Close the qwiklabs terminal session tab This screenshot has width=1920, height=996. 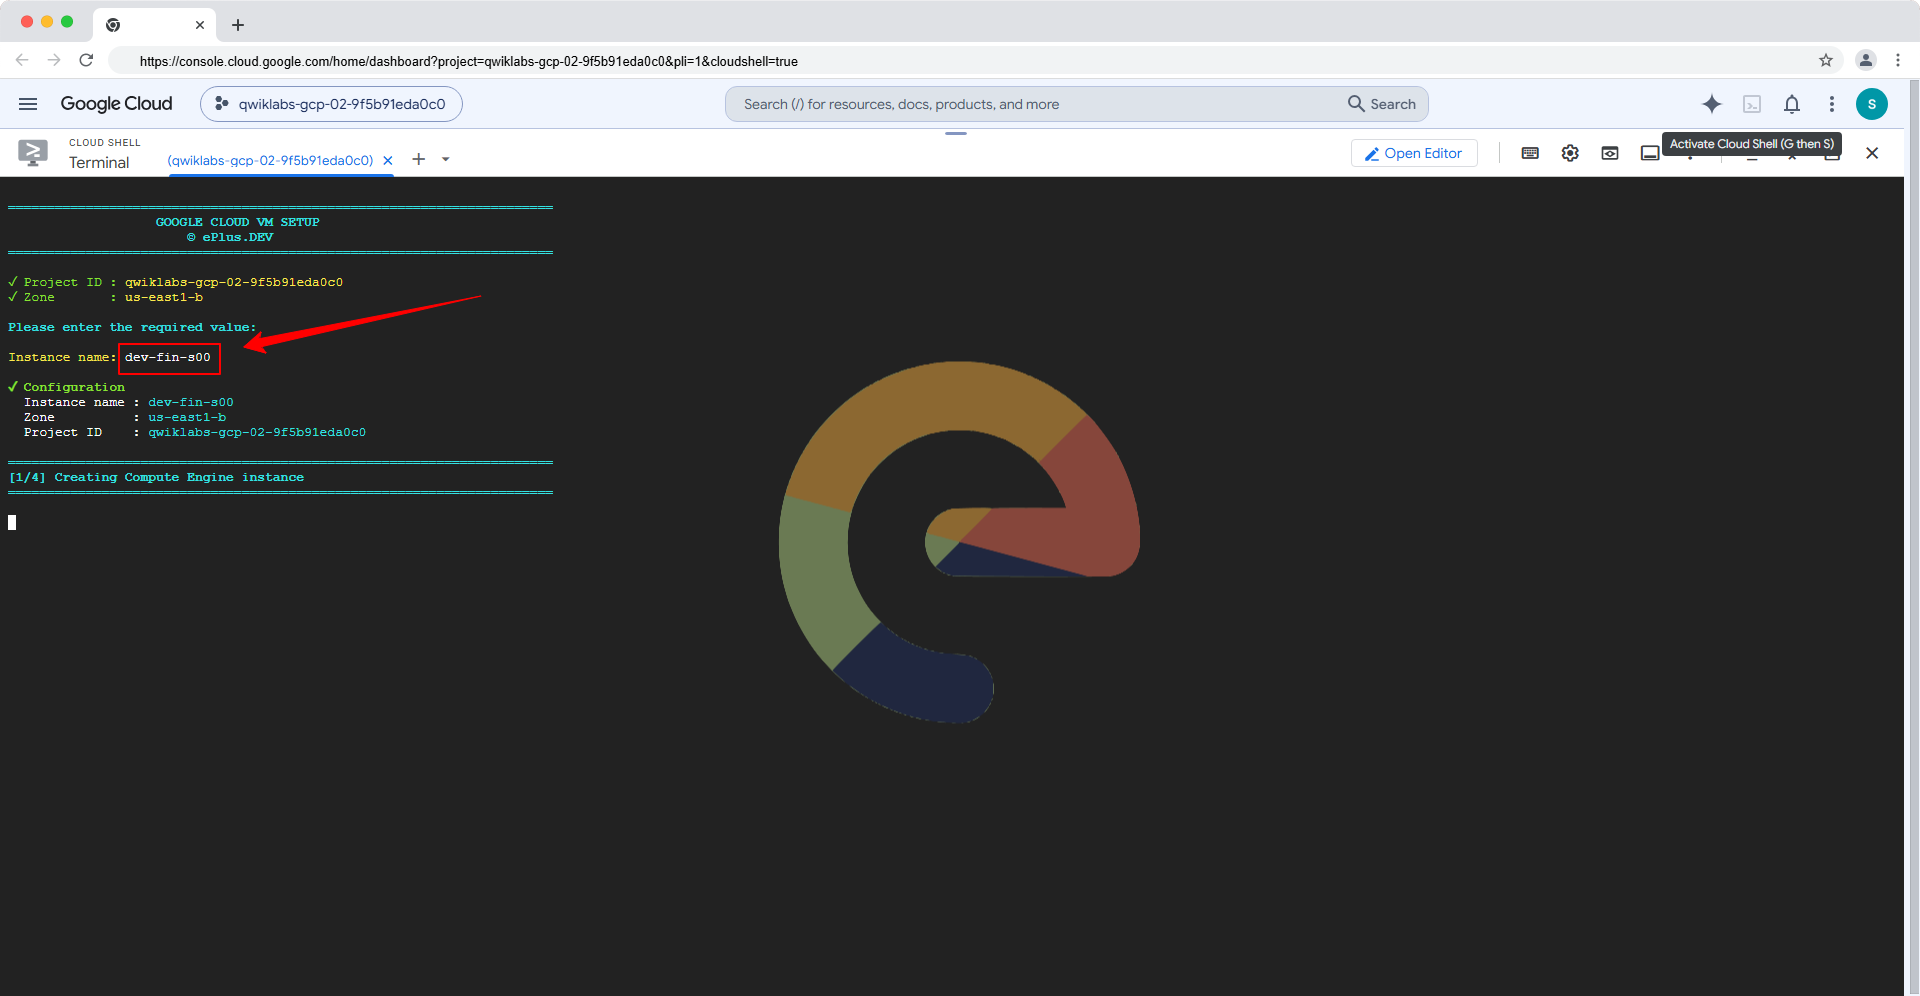pyautogui.click(x=388, y=160)
